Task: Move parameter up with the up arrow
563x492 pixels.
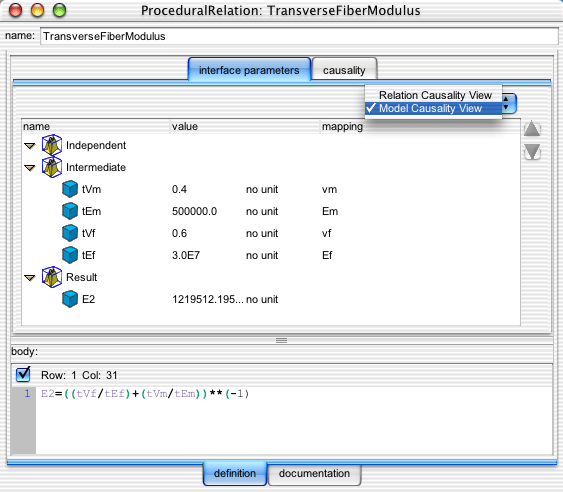Action: pyautogui.click(x=532, y=129)
